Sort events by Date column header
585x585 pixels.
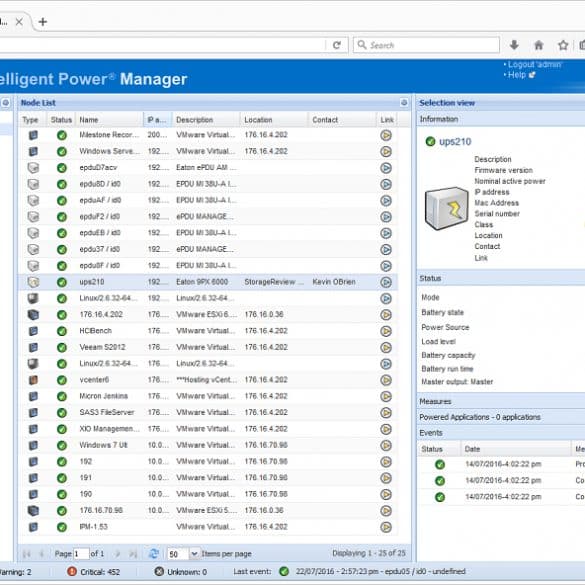click(x=516, y=449)
